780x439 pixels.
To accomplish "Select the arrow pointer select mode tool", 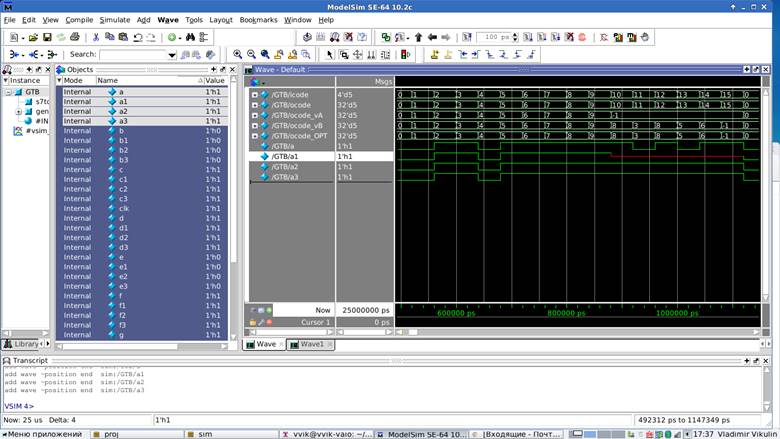I will (330, 55).
